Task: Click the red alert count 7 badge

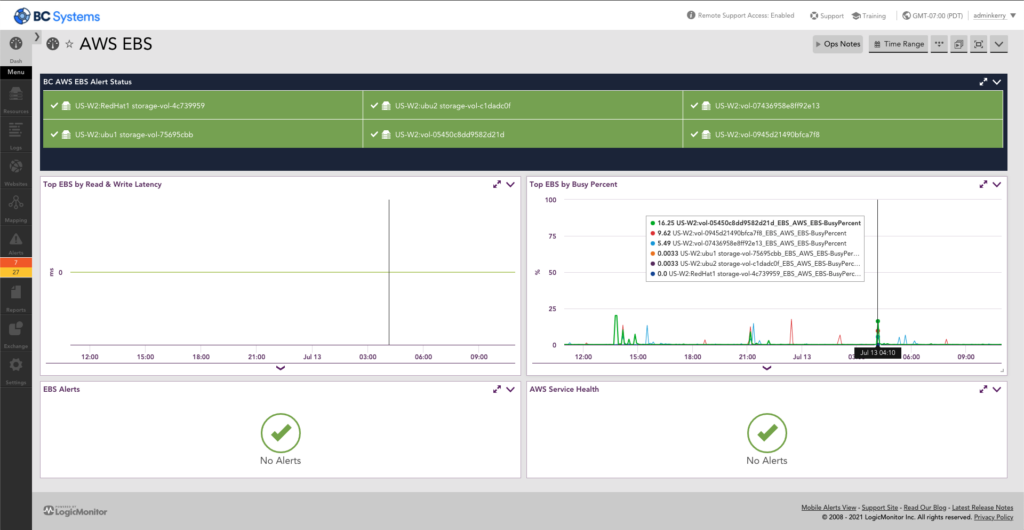Action: (16, 262)
